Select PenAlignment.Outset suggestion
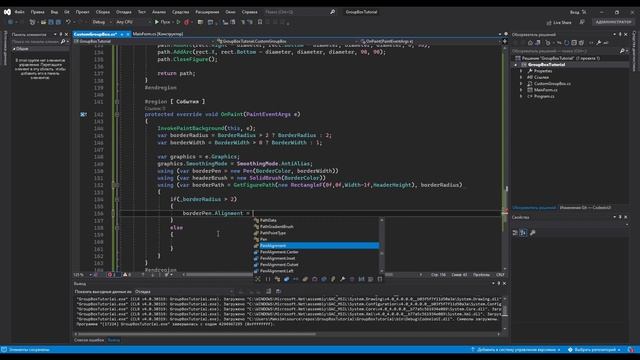Screen dimensions: 640x360 point(279,265)
